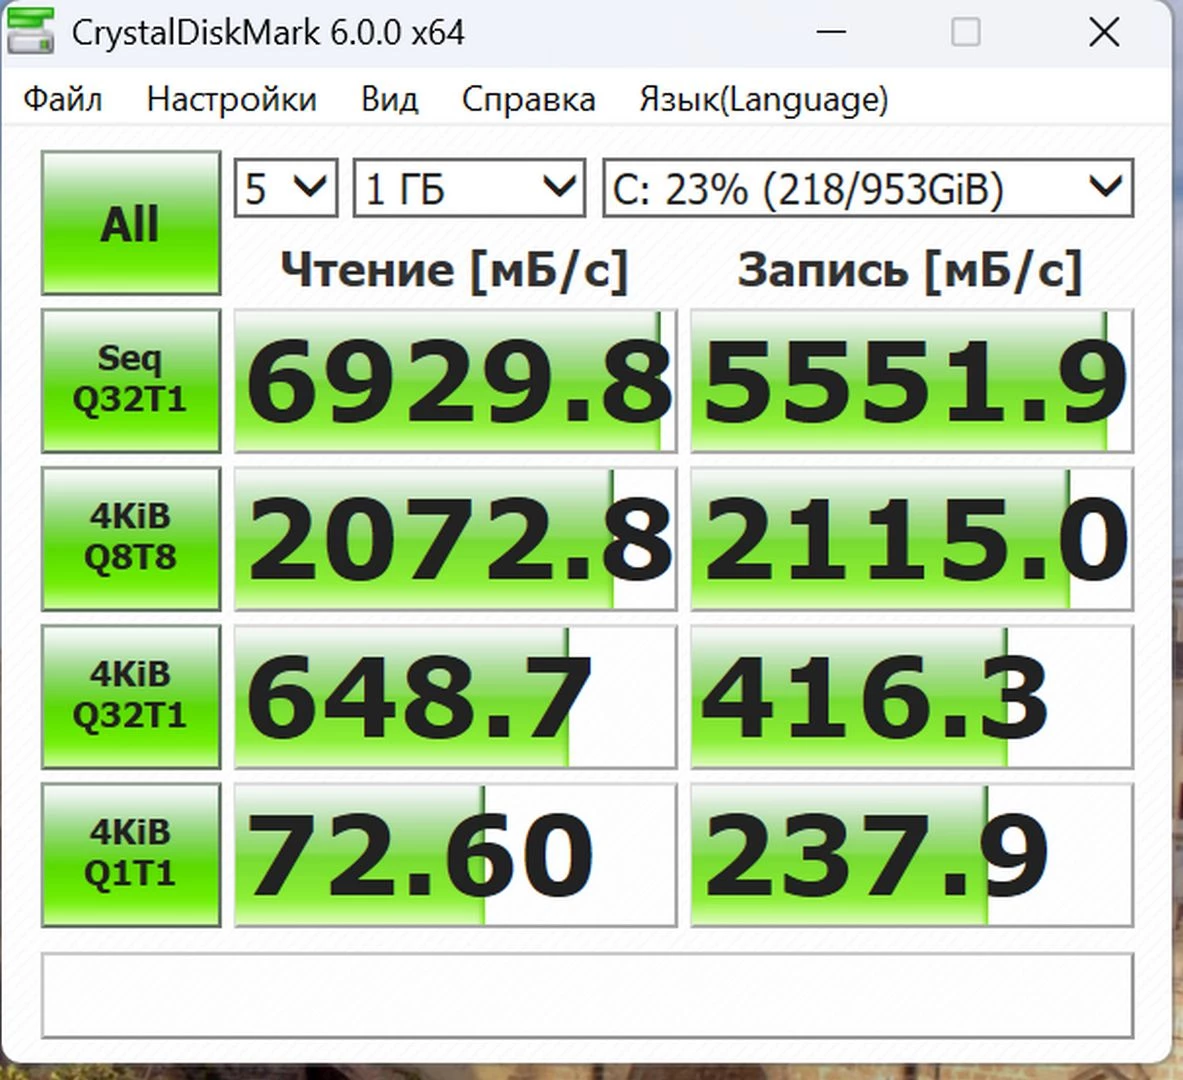Maximize the CrystalDiskMark window
Viewport: 1183px width, 1080px height.
click(x=966, y=32)
